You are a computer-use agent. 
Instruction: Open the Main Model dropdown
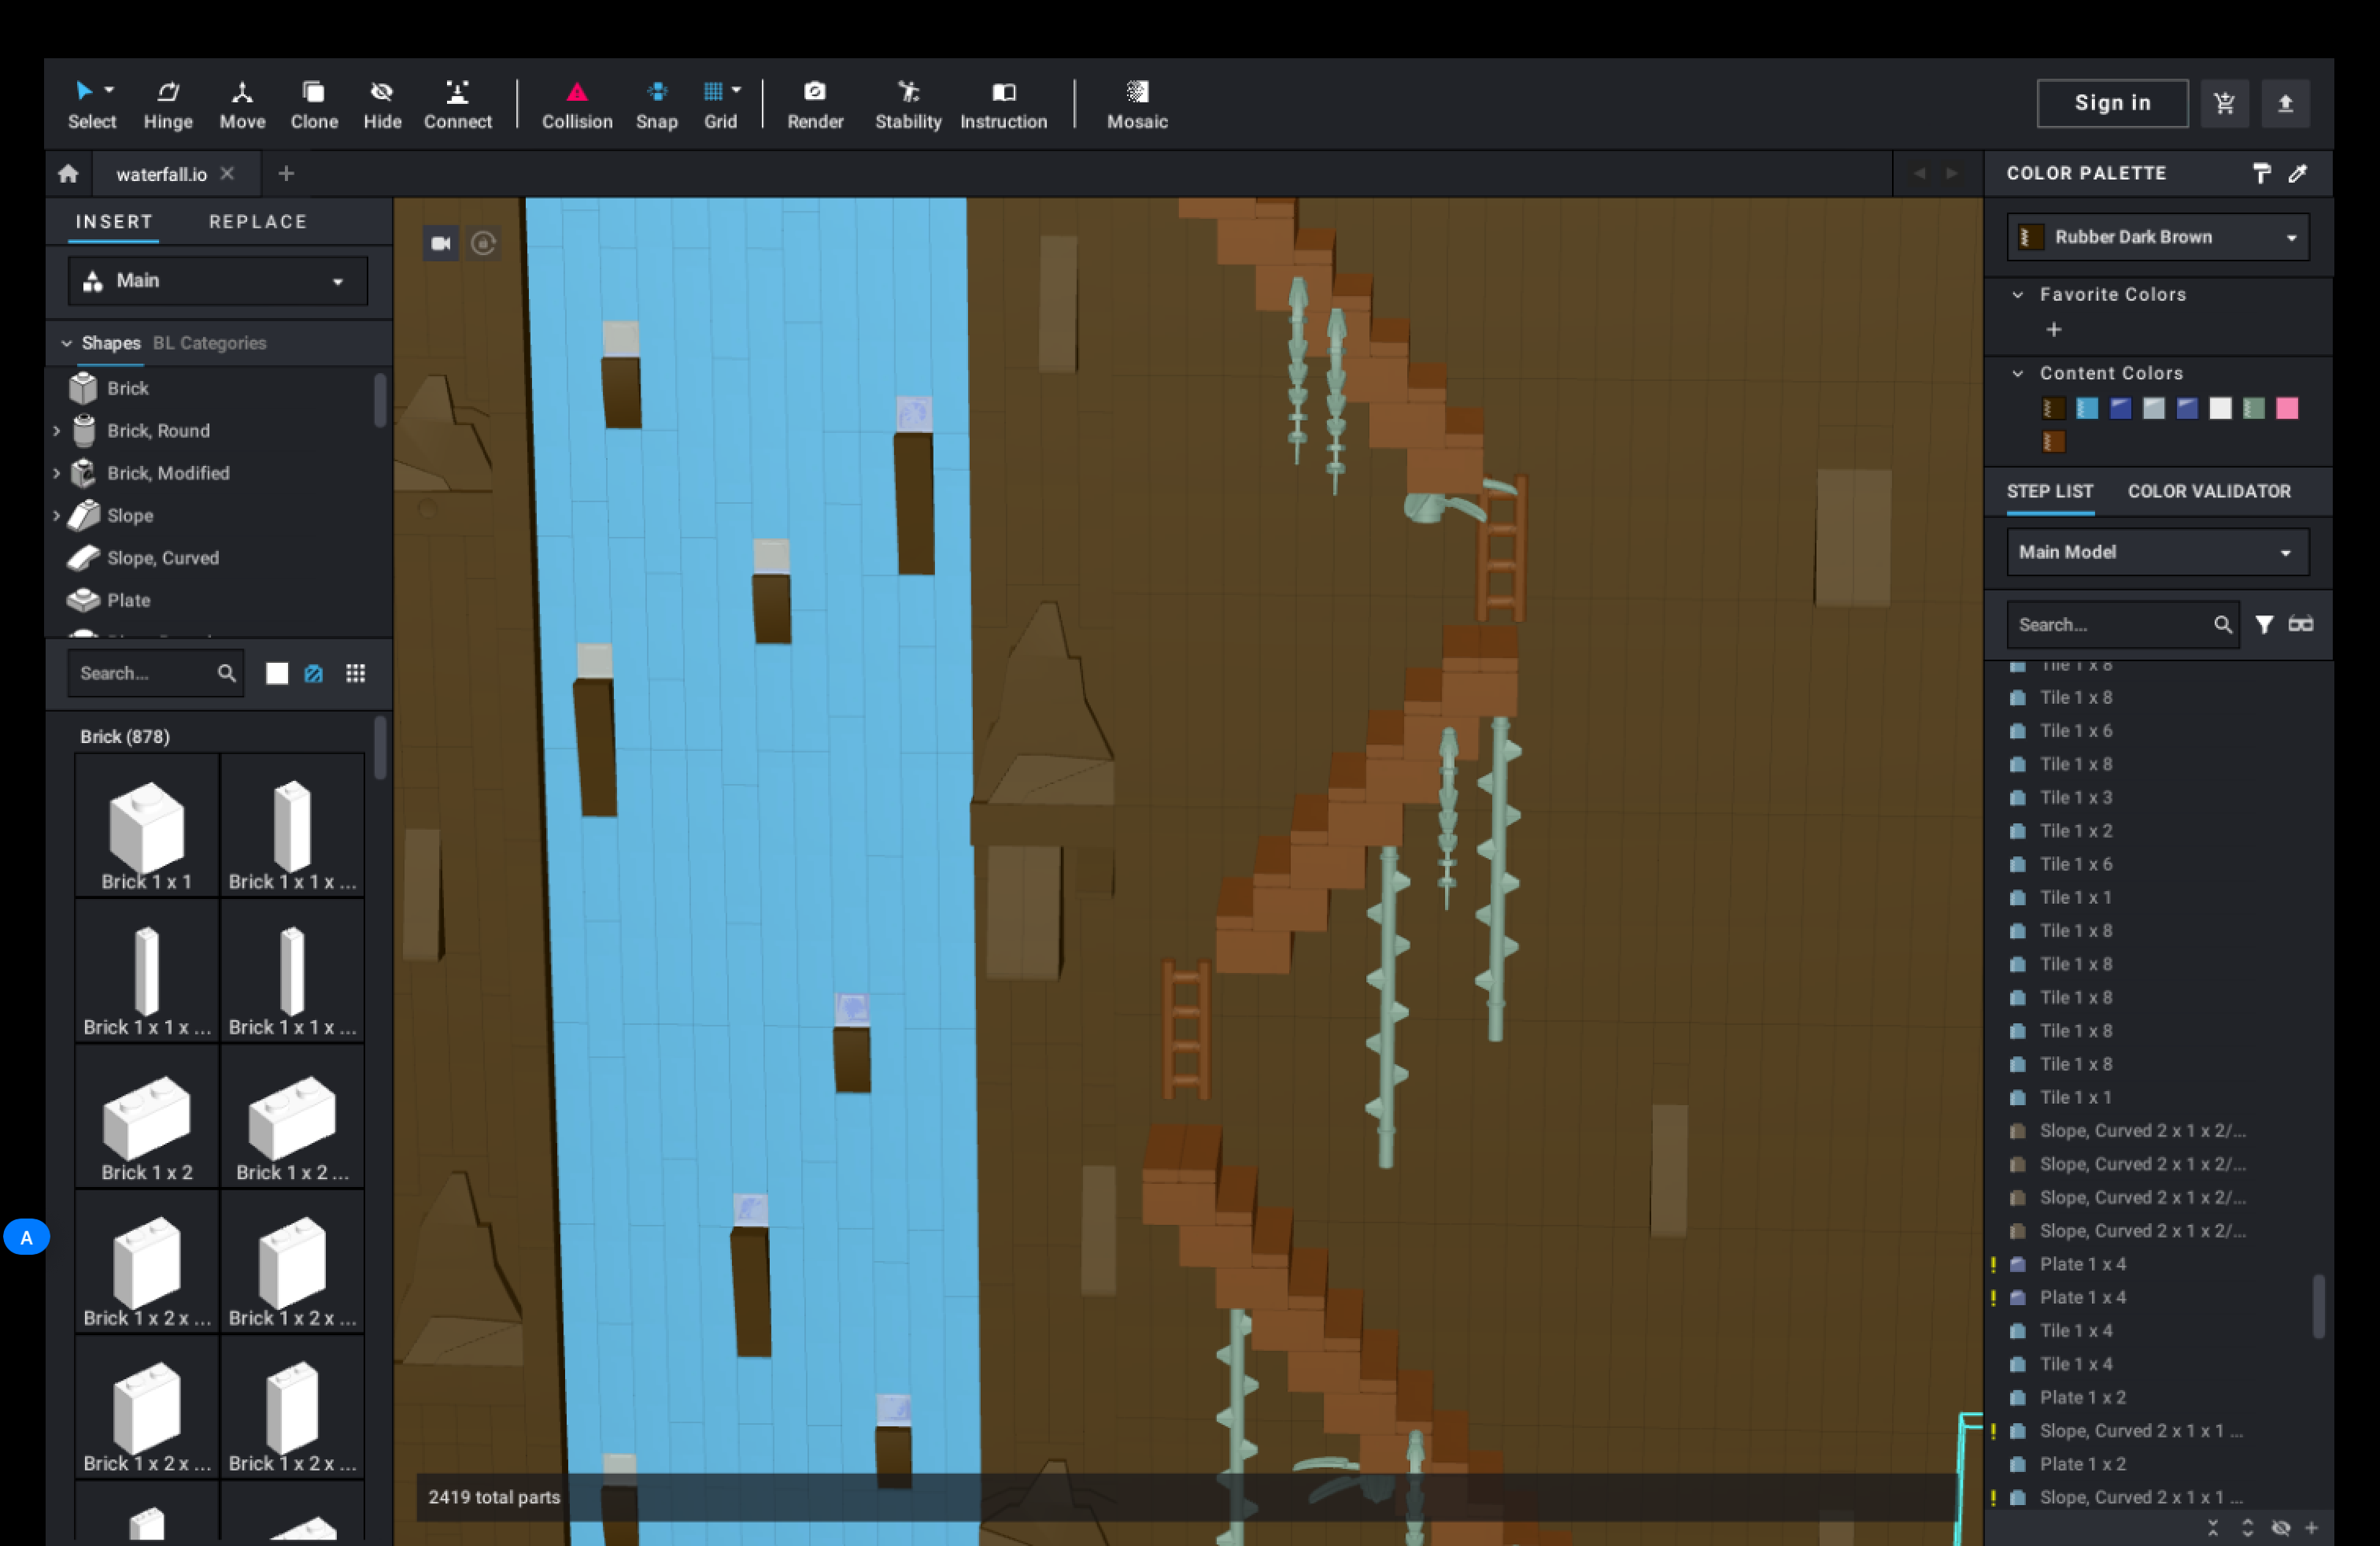2157,552
